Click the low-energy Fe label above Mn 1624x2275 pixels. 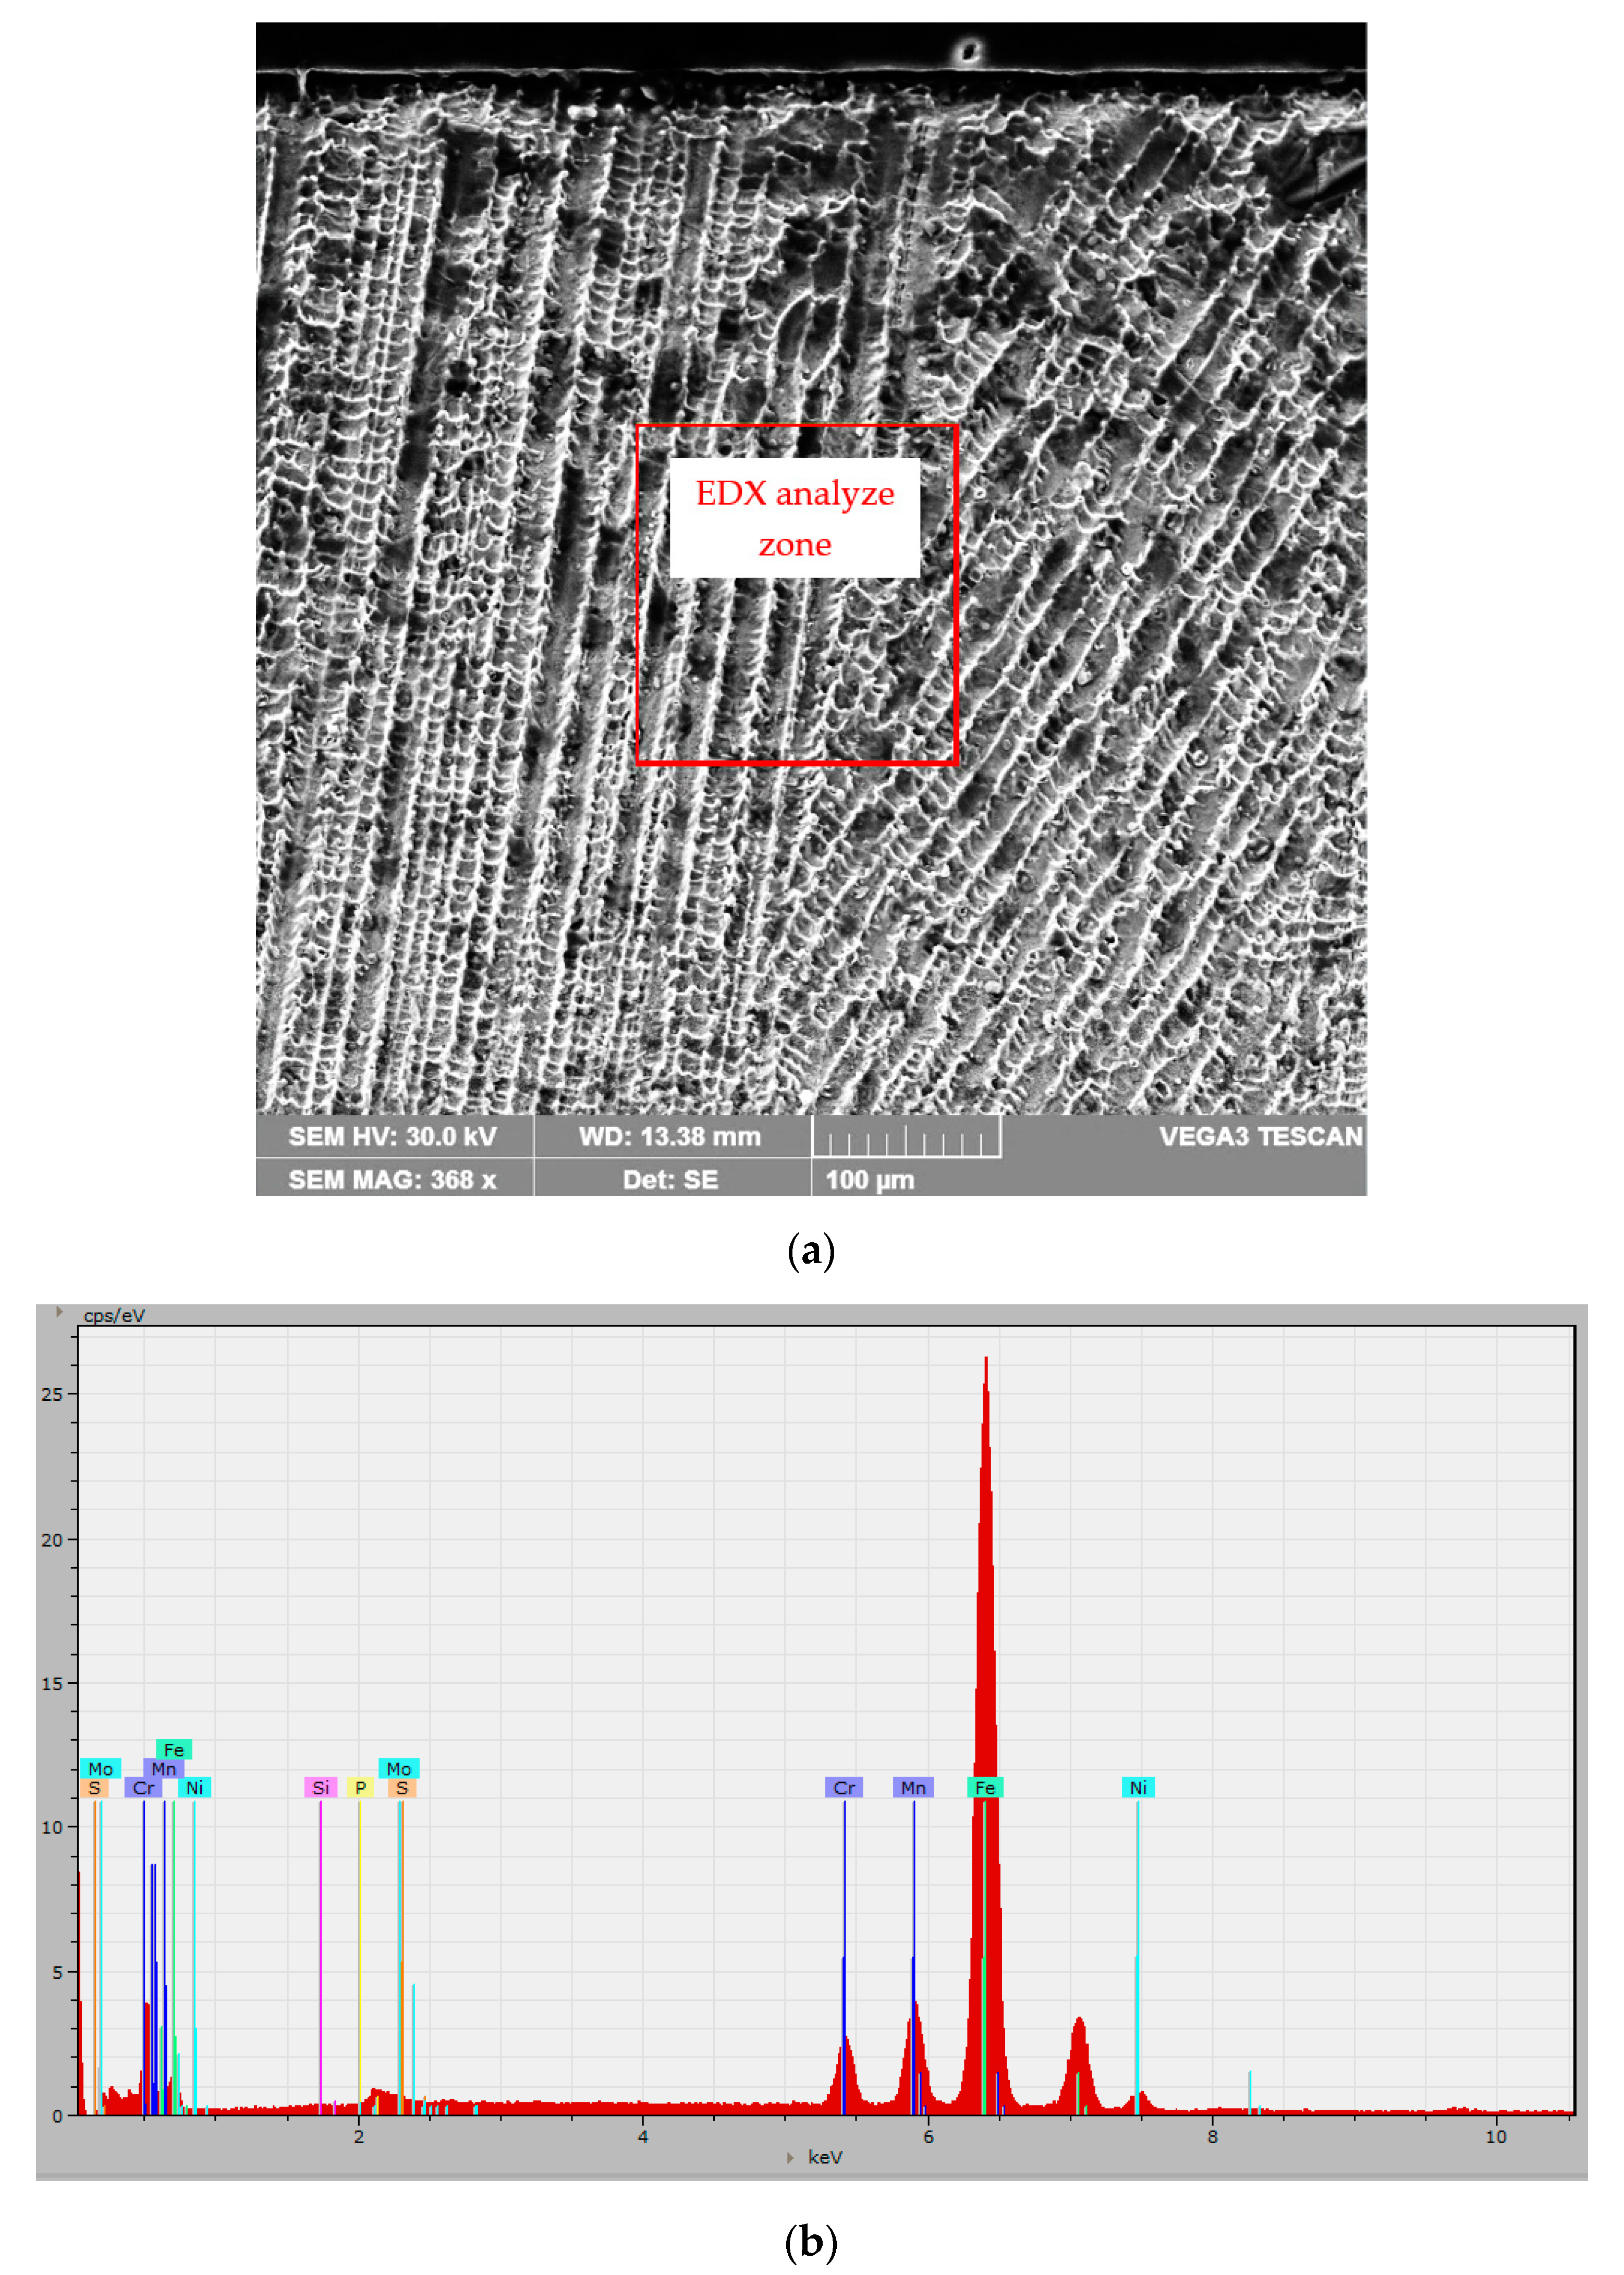click(174, 1749)
